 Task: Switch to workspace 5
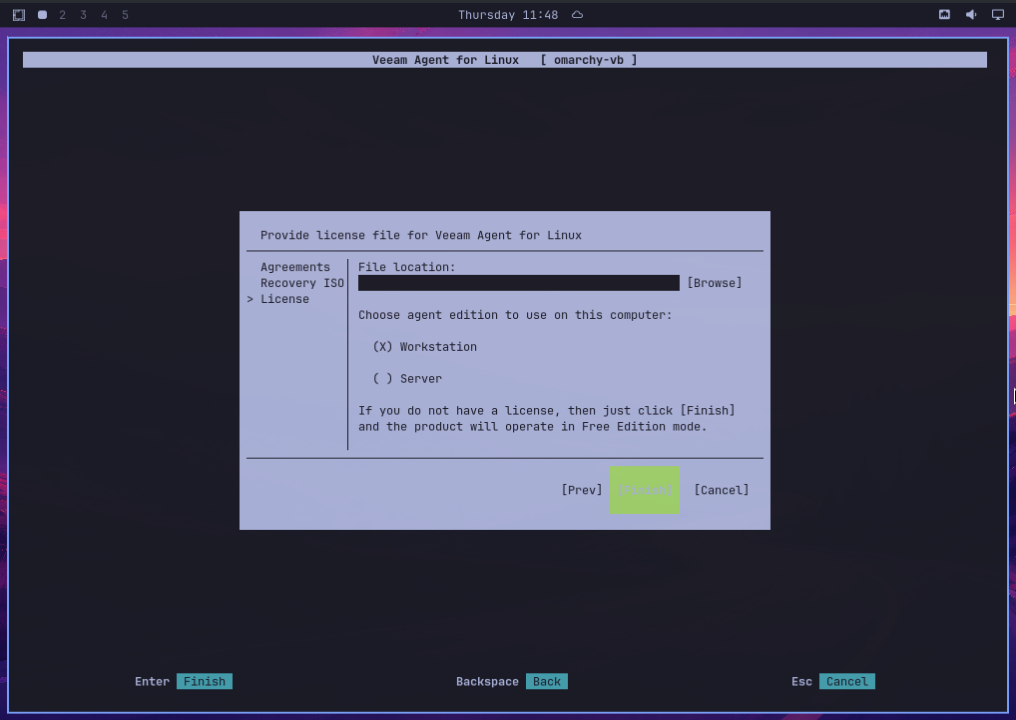(x=125, y=14)
